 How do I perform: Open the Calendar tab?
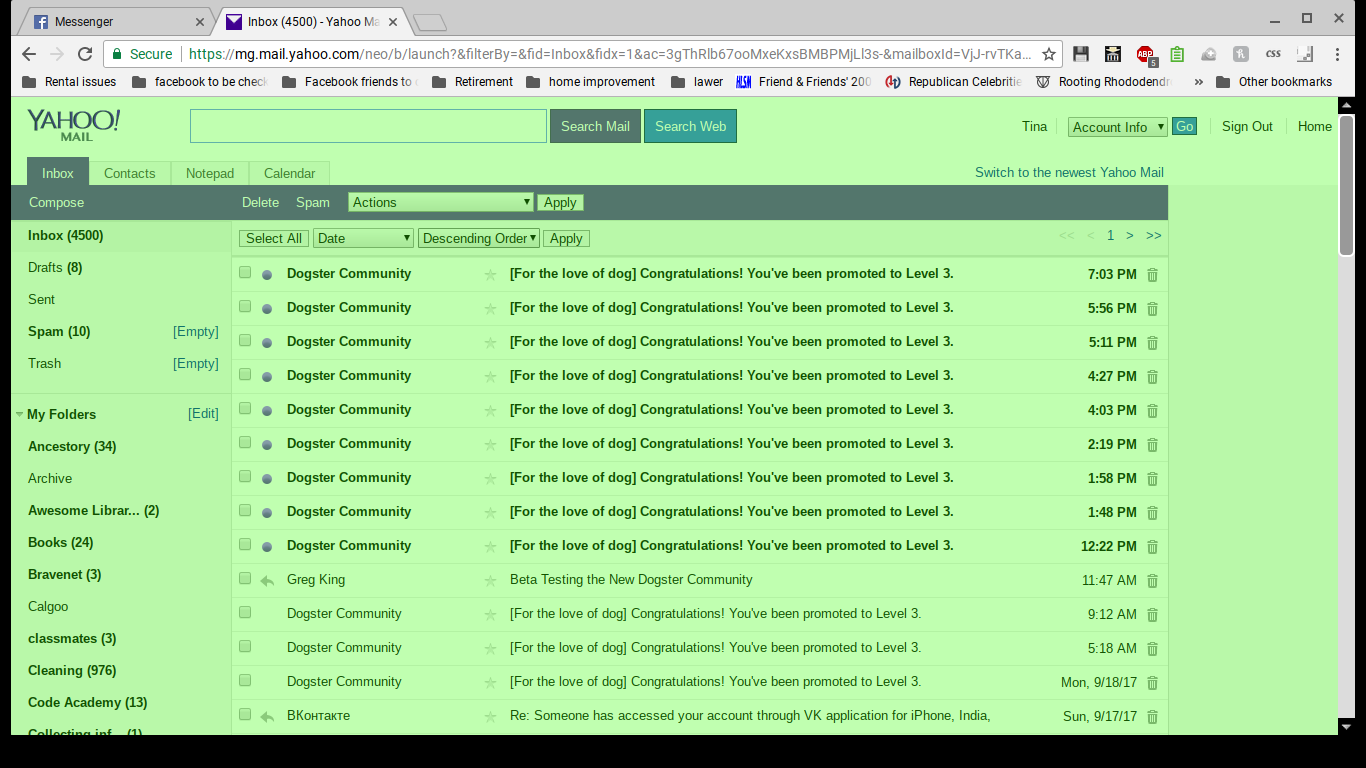point(290,173)
